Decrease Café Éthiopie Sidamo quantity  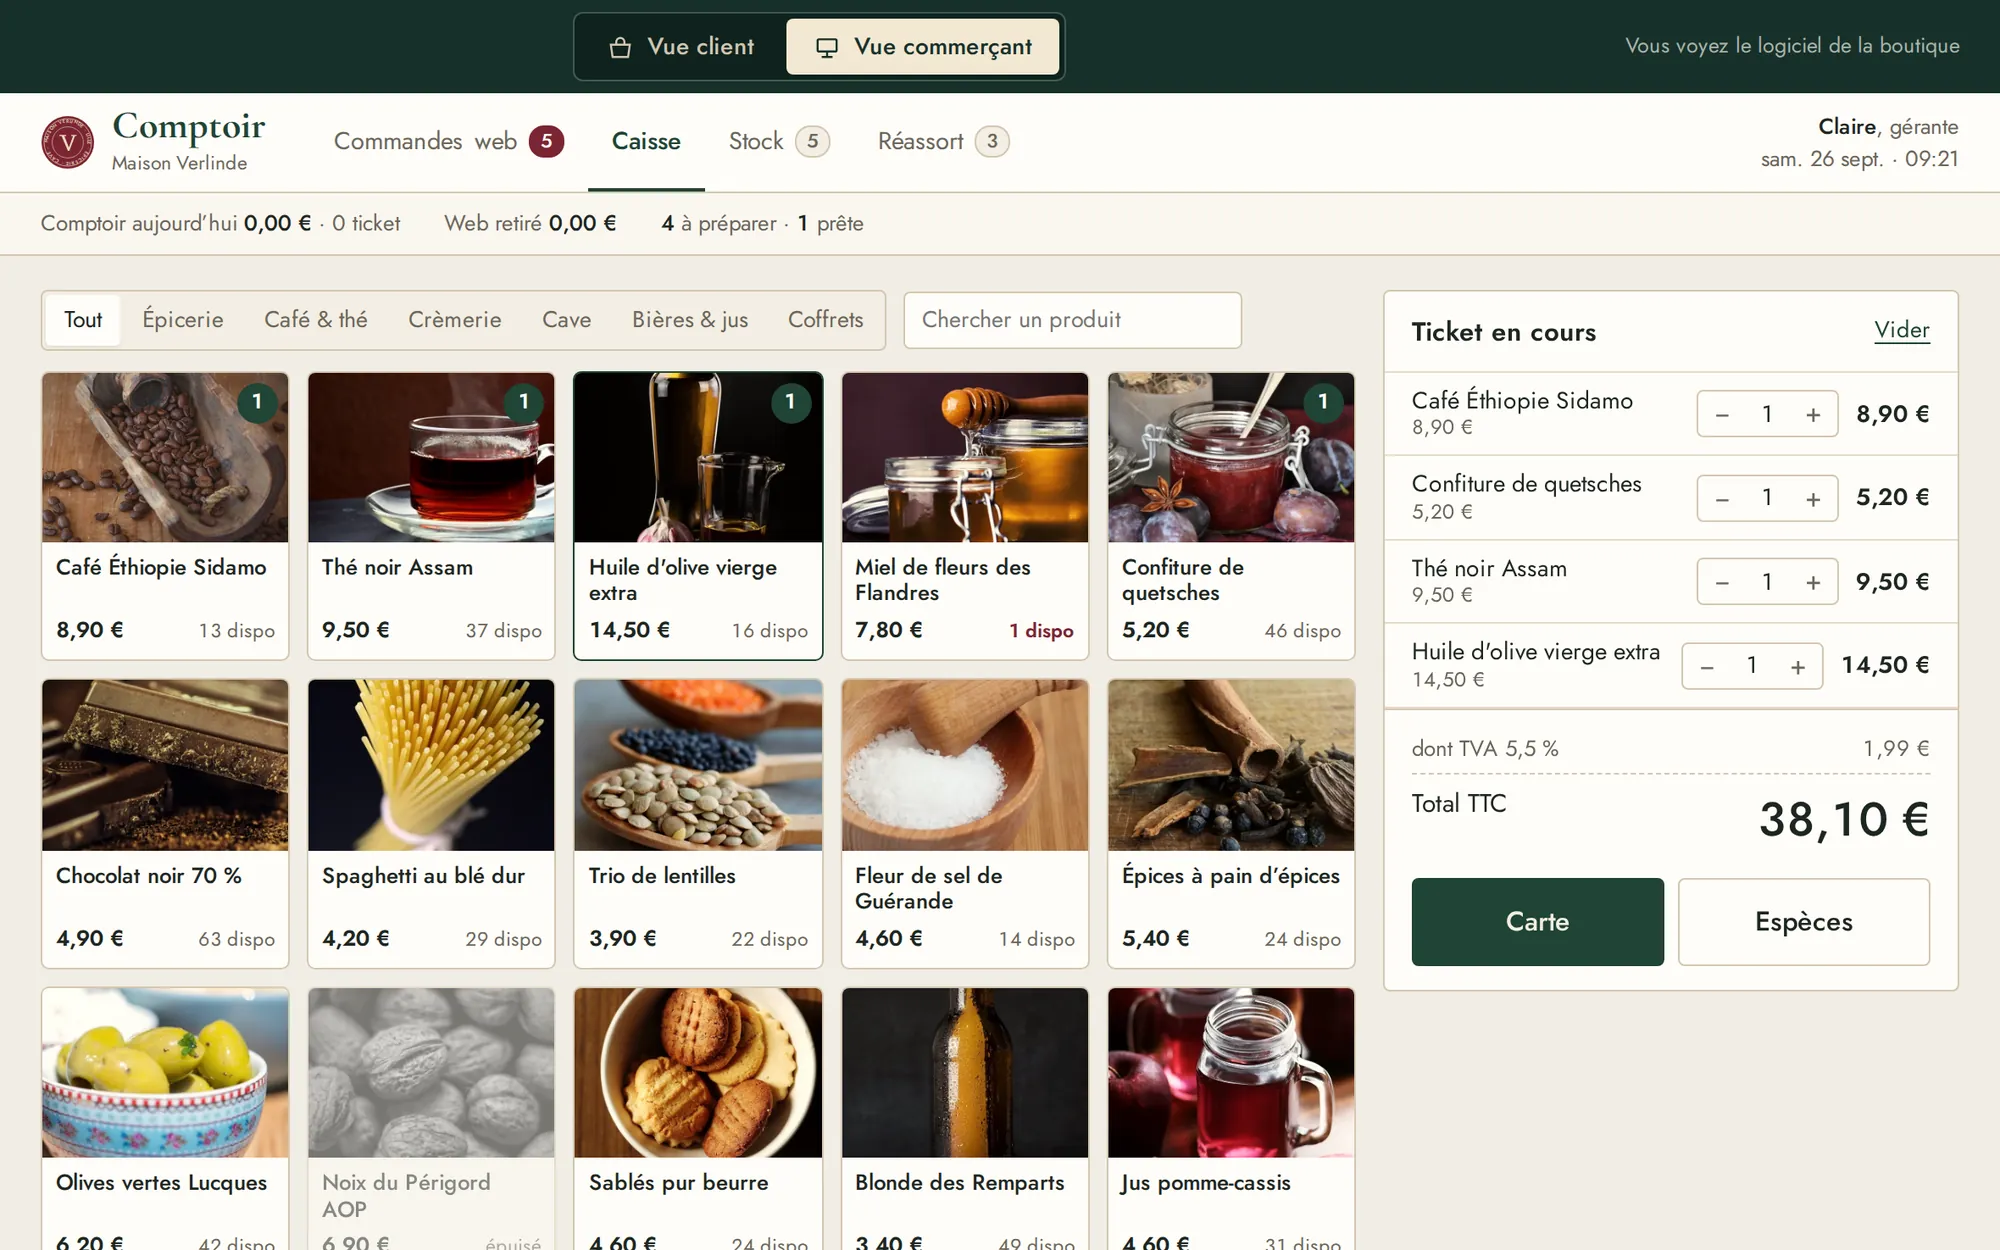(1722, 415)
